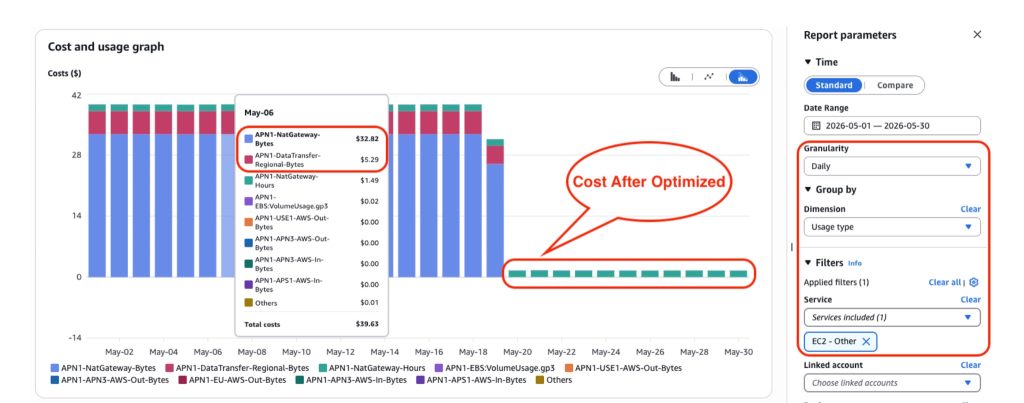Toggle APN1-EBS:VolumeUsage.gp3 legend entry
The image size is (1024, 403).
point(494,368)
